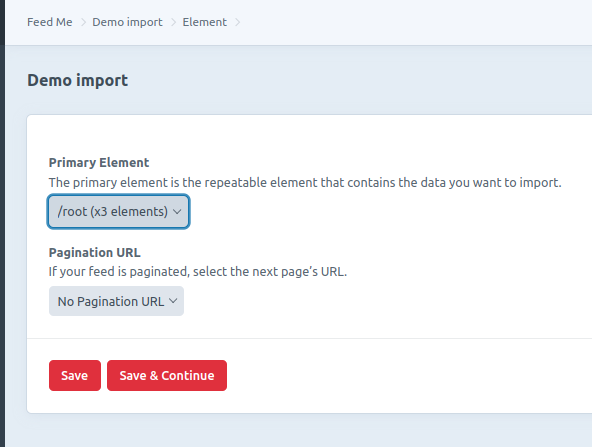This screenshot has width=592, height=447.
Task: Click the arrow icon in Pagination URL select
Action: pyautogui.click(x=173, y=301)
